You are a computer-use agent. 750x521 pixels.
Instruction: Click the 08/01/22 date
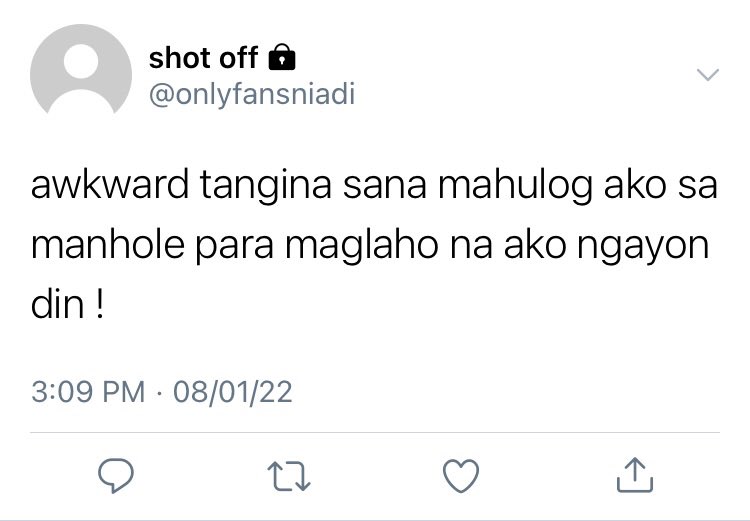click(x=232, y=392)
